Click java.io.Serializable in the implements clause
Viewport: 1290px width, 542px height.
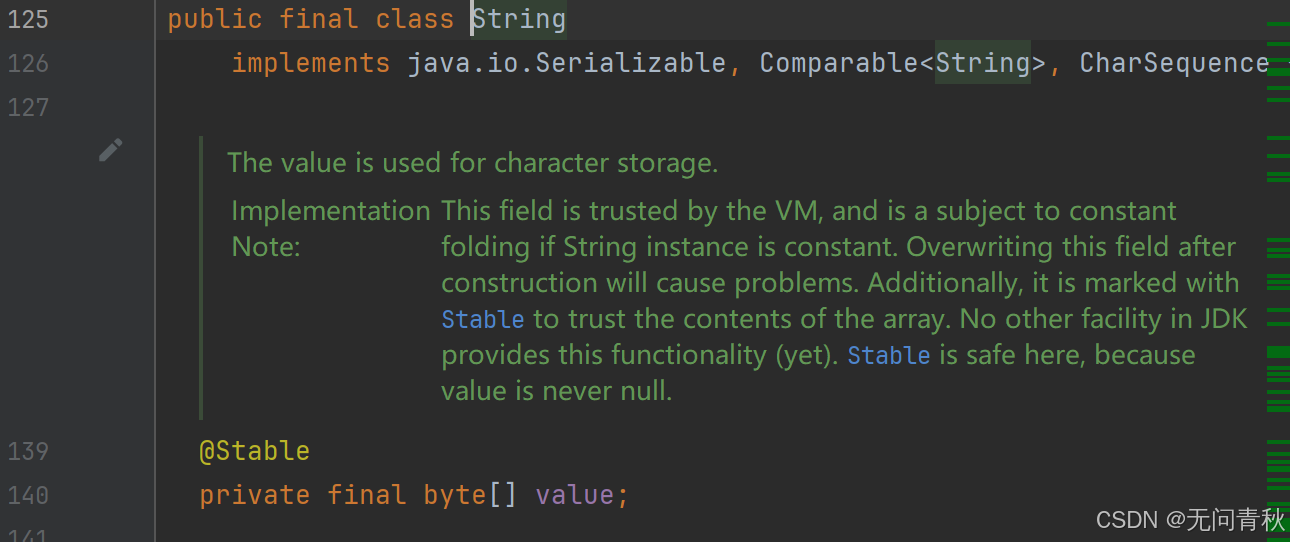(x=566, y=63)
